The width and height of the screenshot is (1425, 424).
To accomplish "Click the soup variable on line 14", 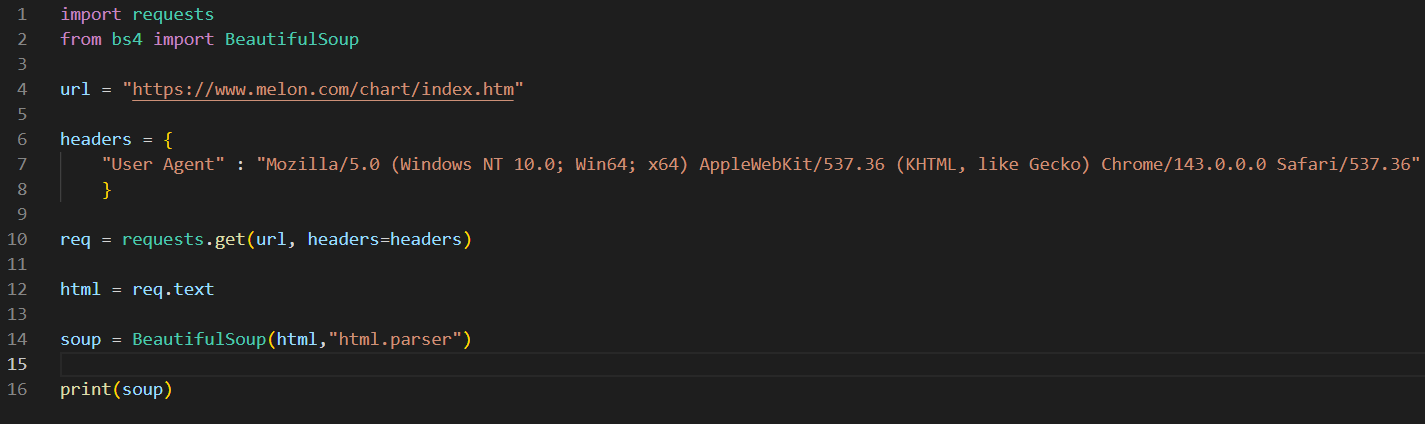I will [81, 339].
